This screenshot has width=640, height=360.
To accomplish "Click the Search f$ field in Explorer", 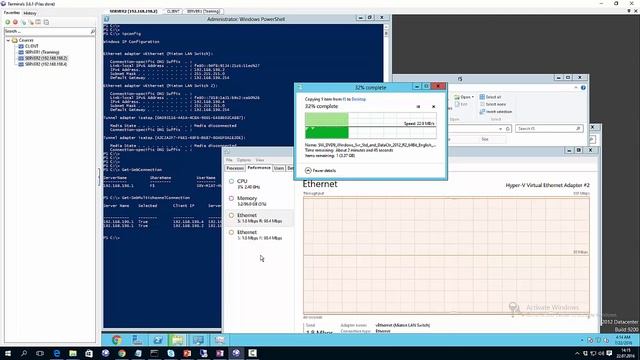I will tap(549, 129).
